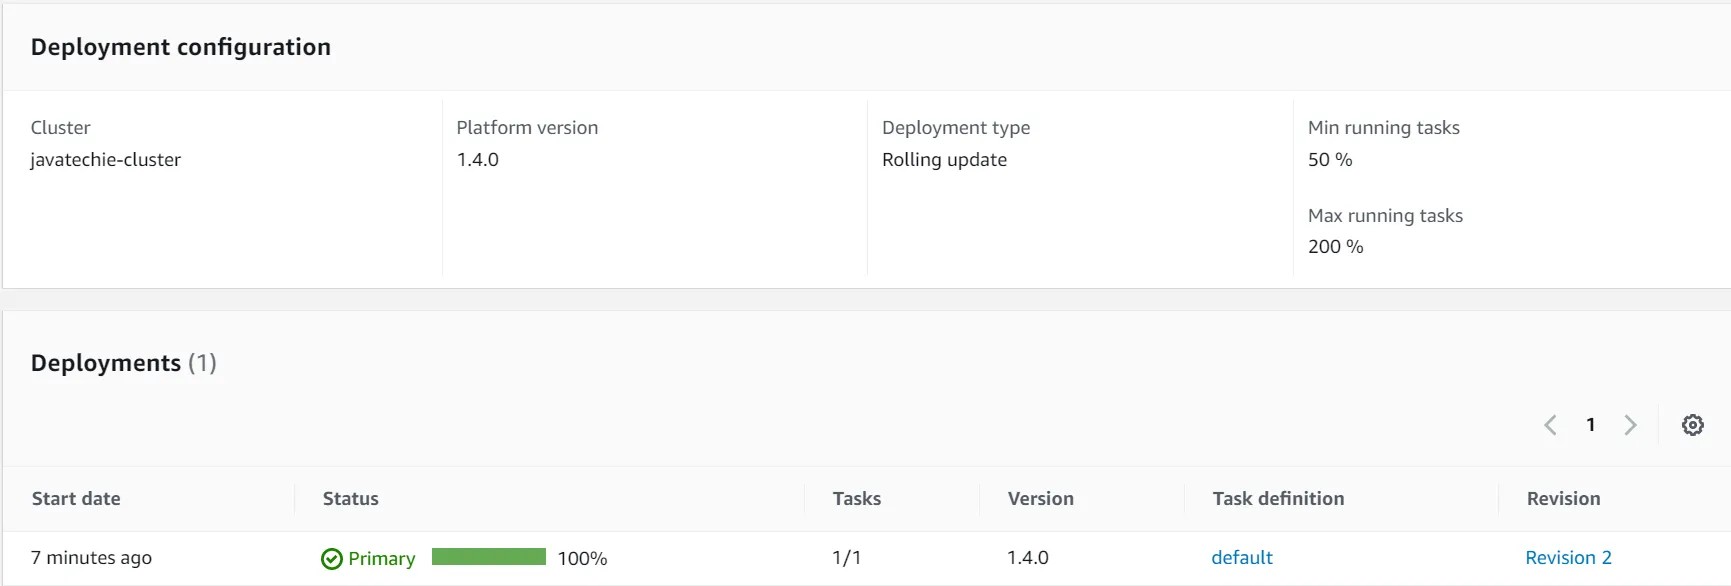Click the green Primary status checkmark icon

[332, 559]
